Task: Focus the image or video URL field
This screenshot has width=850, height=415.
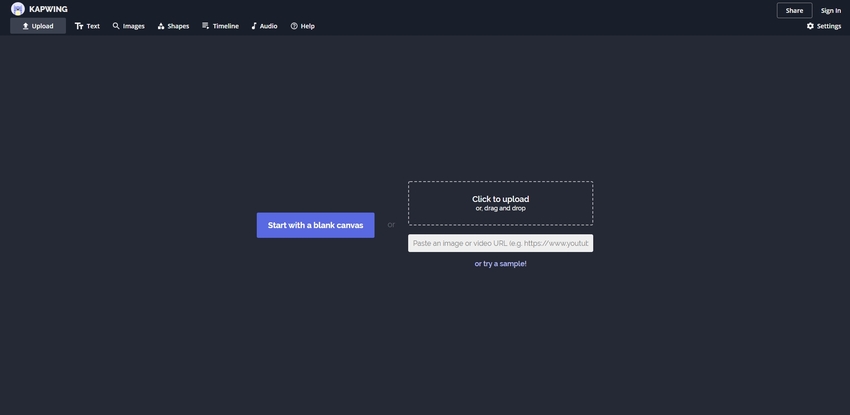Action: (500, 243)
